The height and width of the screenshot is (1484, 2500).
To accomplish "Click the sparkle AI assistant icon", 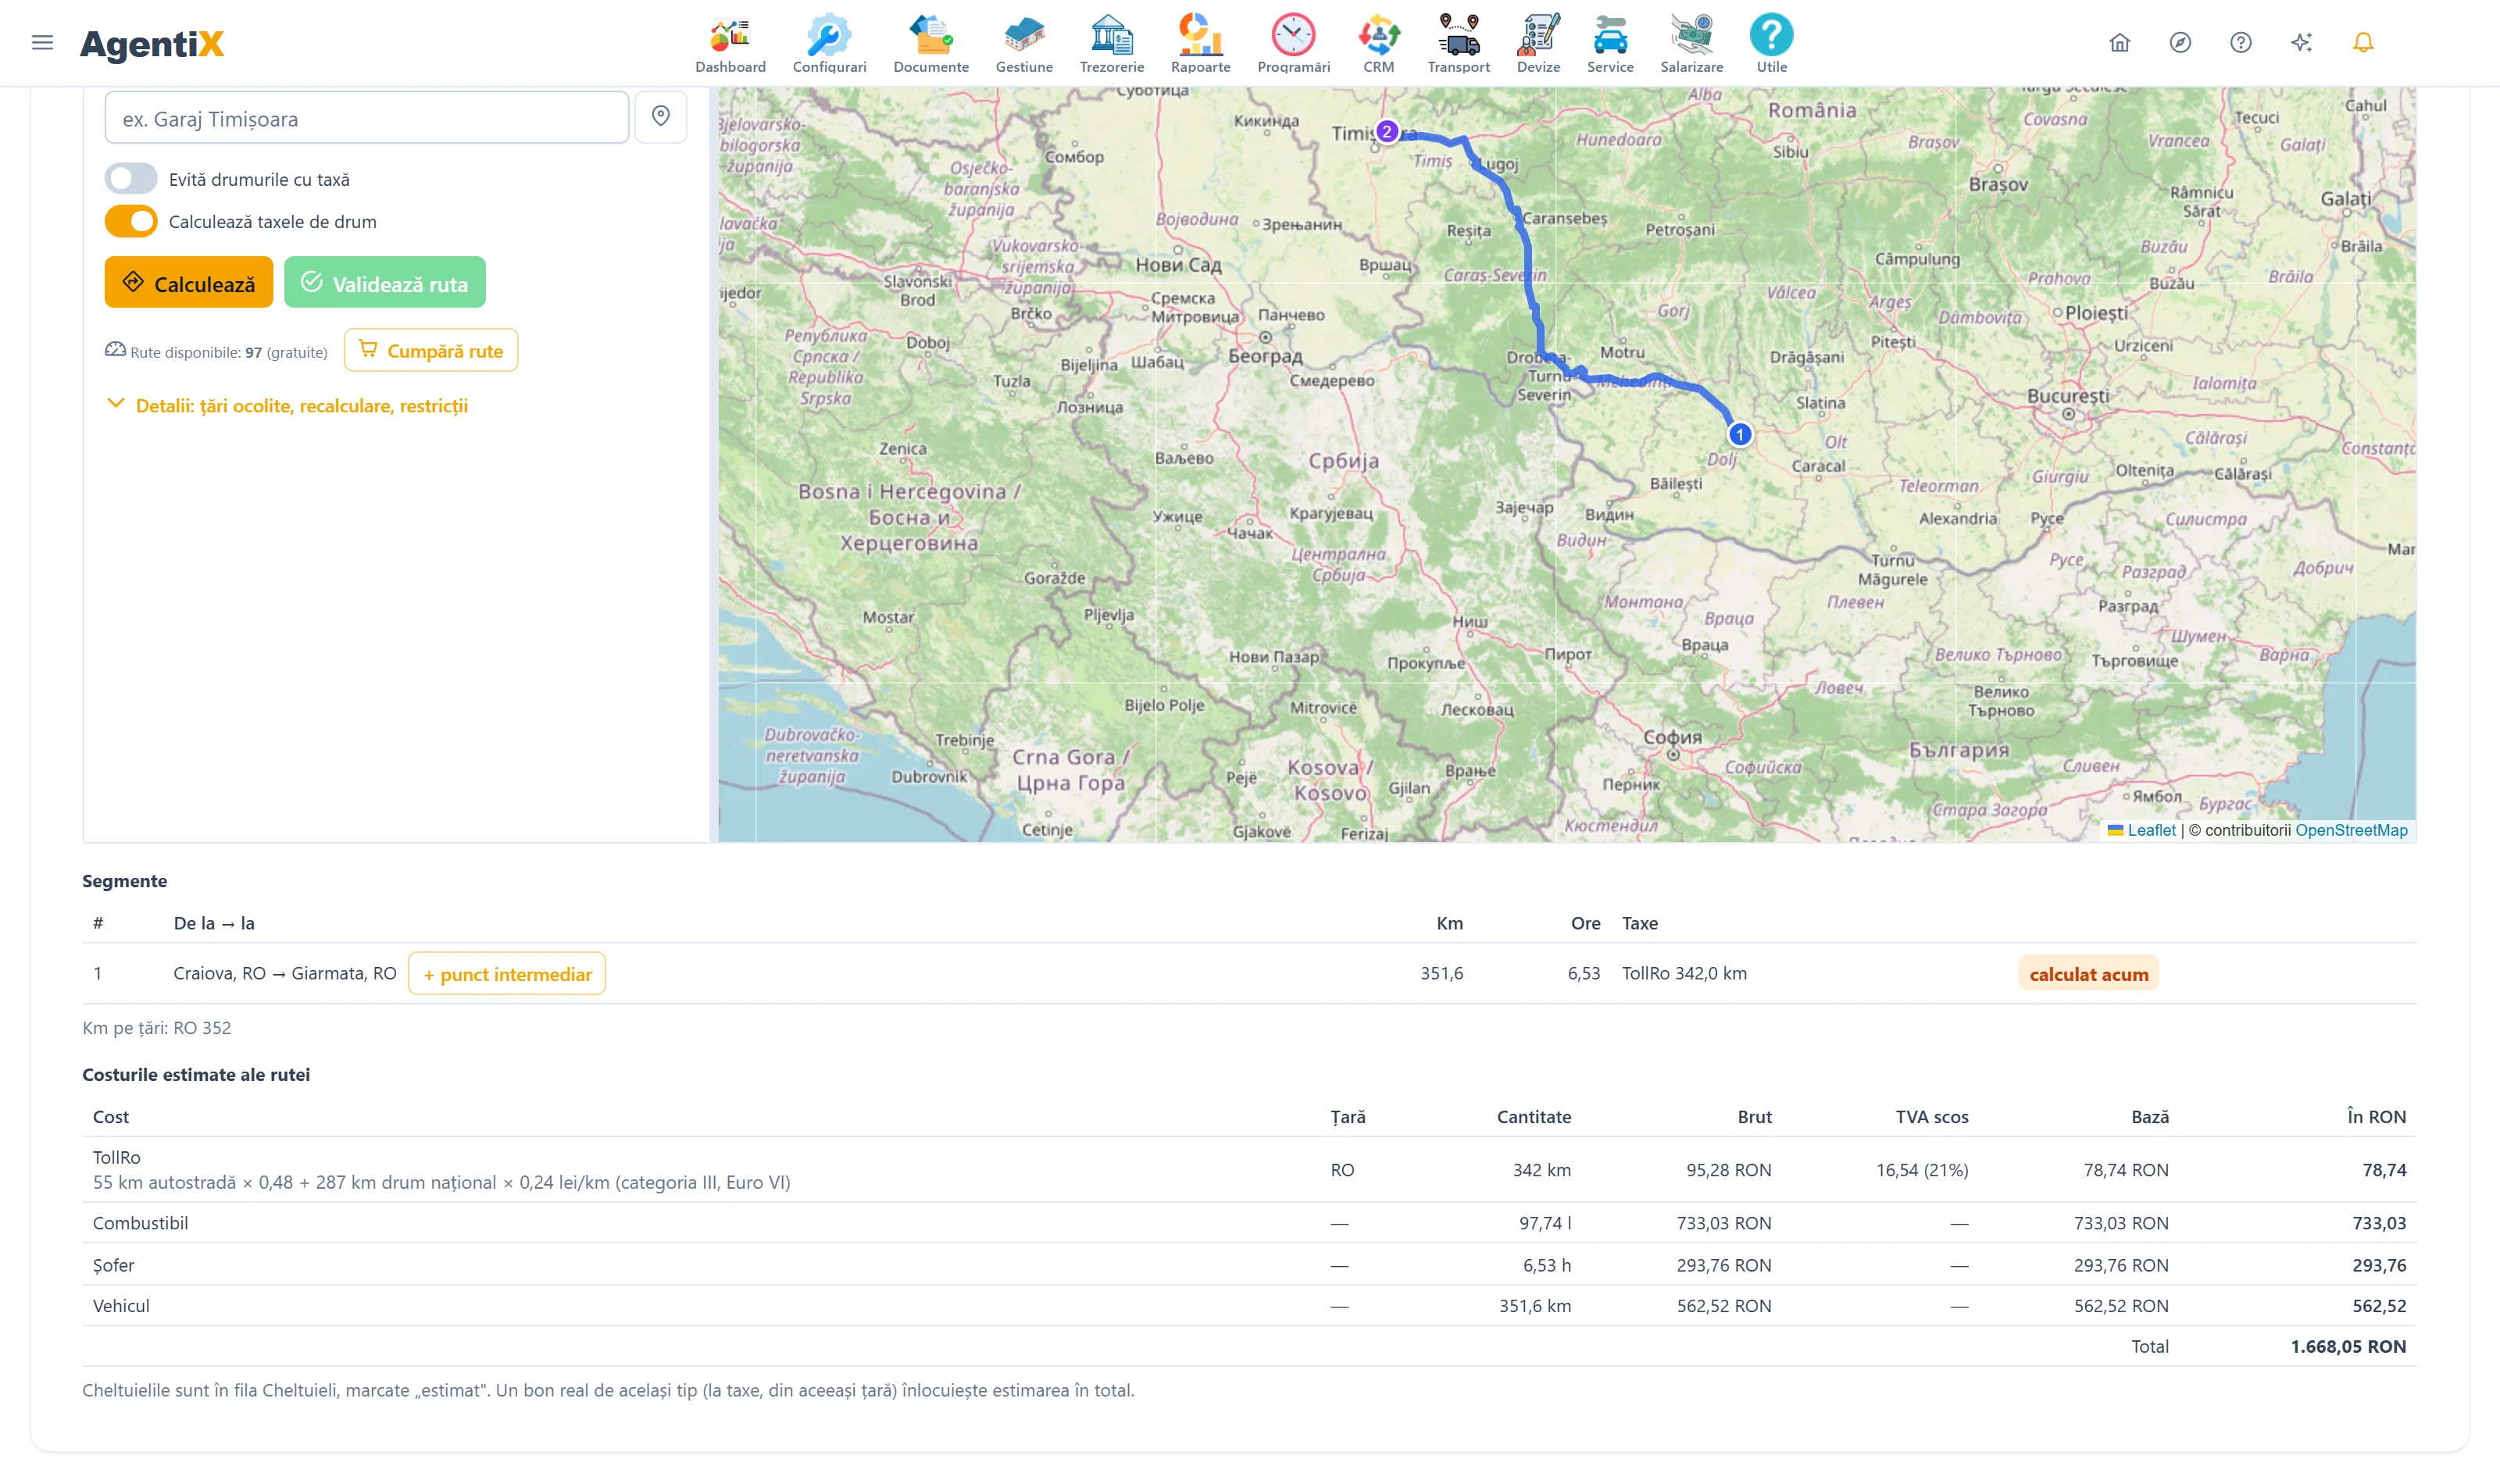I will click(2301, 42).
